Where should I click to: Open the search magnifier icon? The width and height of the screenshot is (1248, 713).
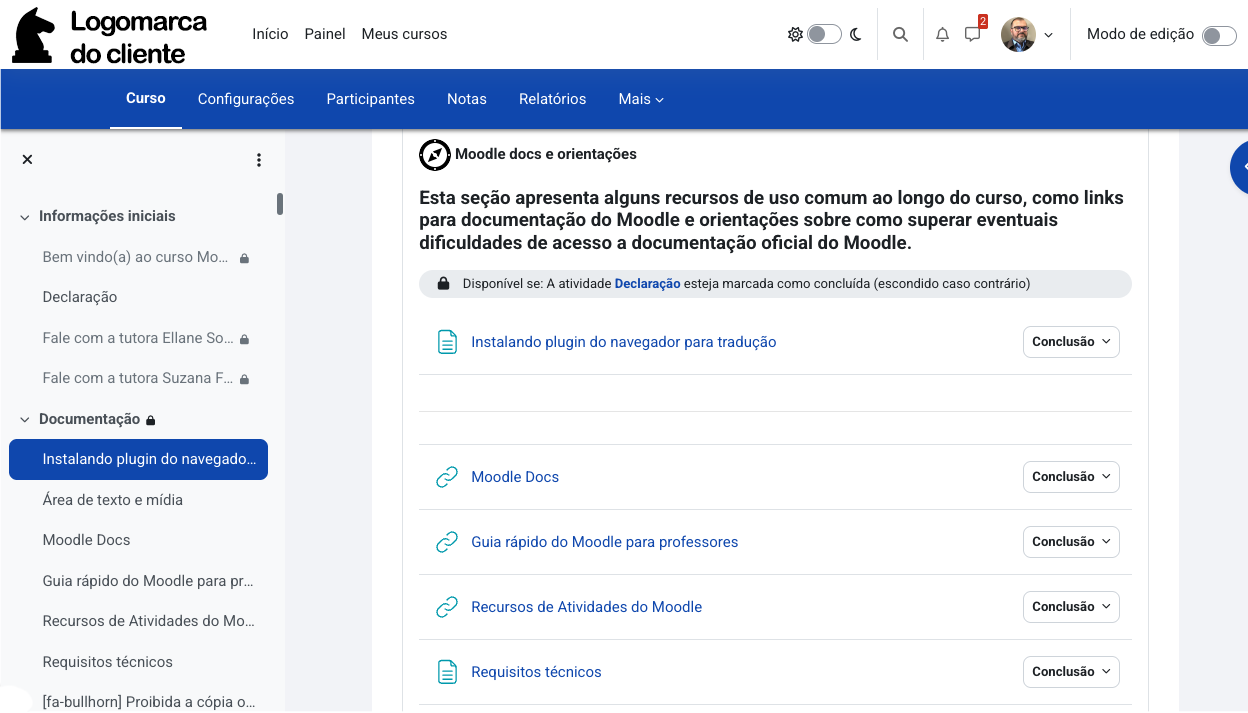pyautogui.click(x=900, y=34)
